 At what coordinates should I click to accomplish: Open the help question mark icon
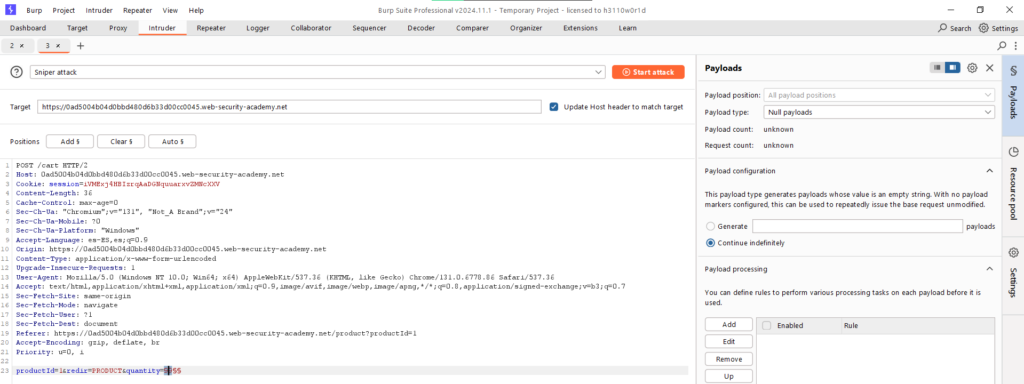(x=16, y=72)
